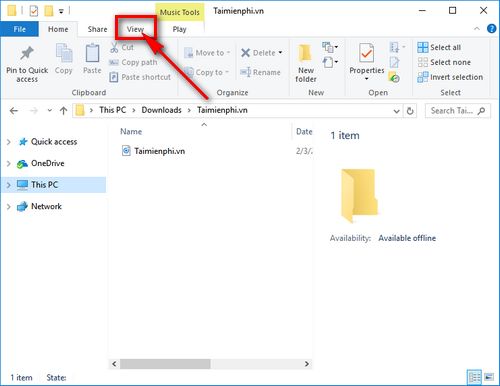Open the Delete dropdown arrow
Image resolution: width=500 pixels, height=386 pixels.
click(x=280, y=53)
